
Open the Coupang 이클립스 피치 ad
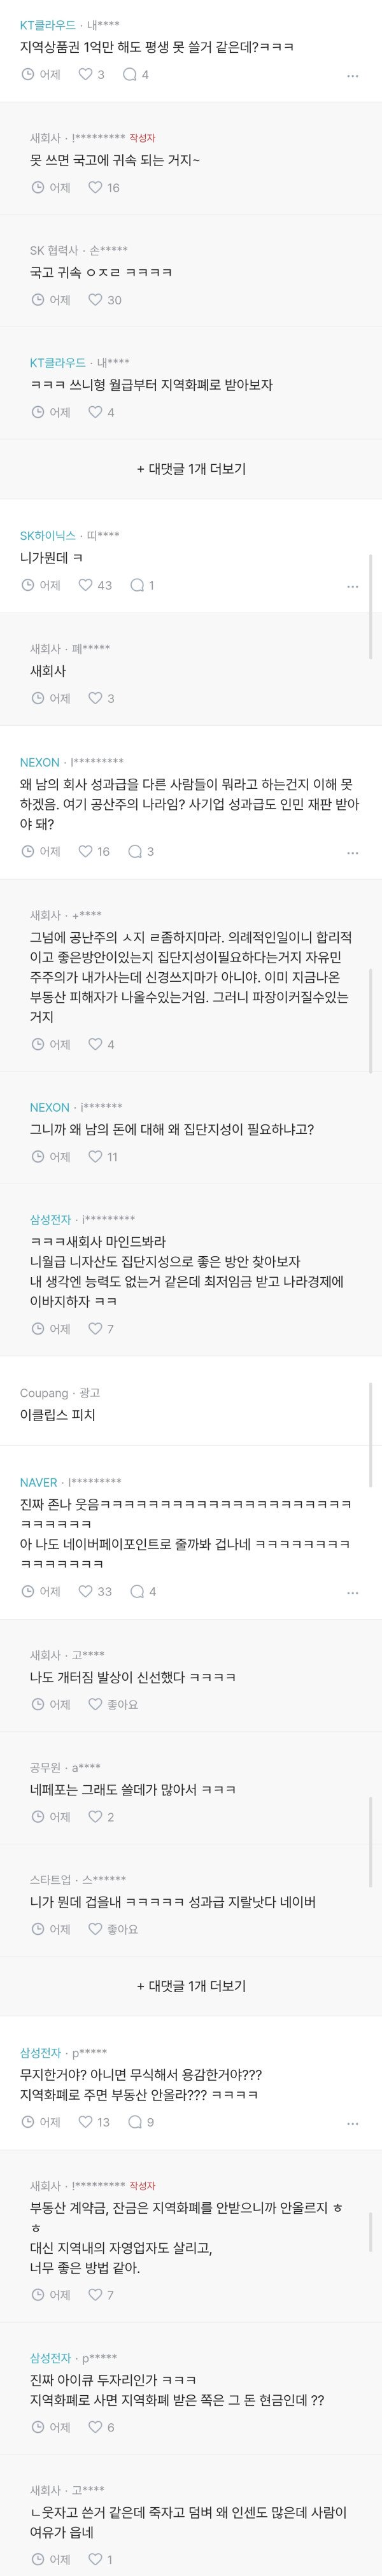(58, 1415)
